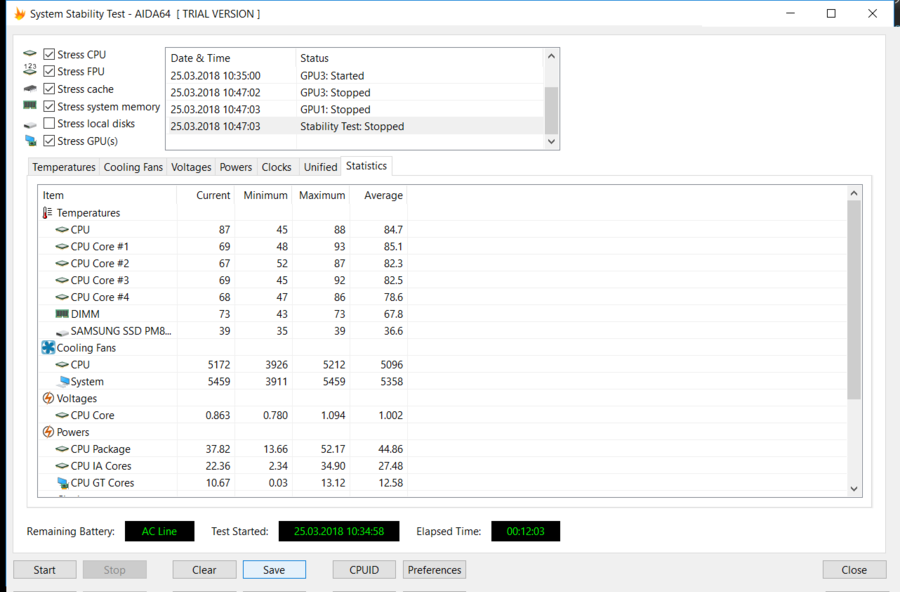Image resolution: width=900 pixels, height=592 pixels.
Task: Uncheck the Stress system memory checkbox
Action: [49, 106]
